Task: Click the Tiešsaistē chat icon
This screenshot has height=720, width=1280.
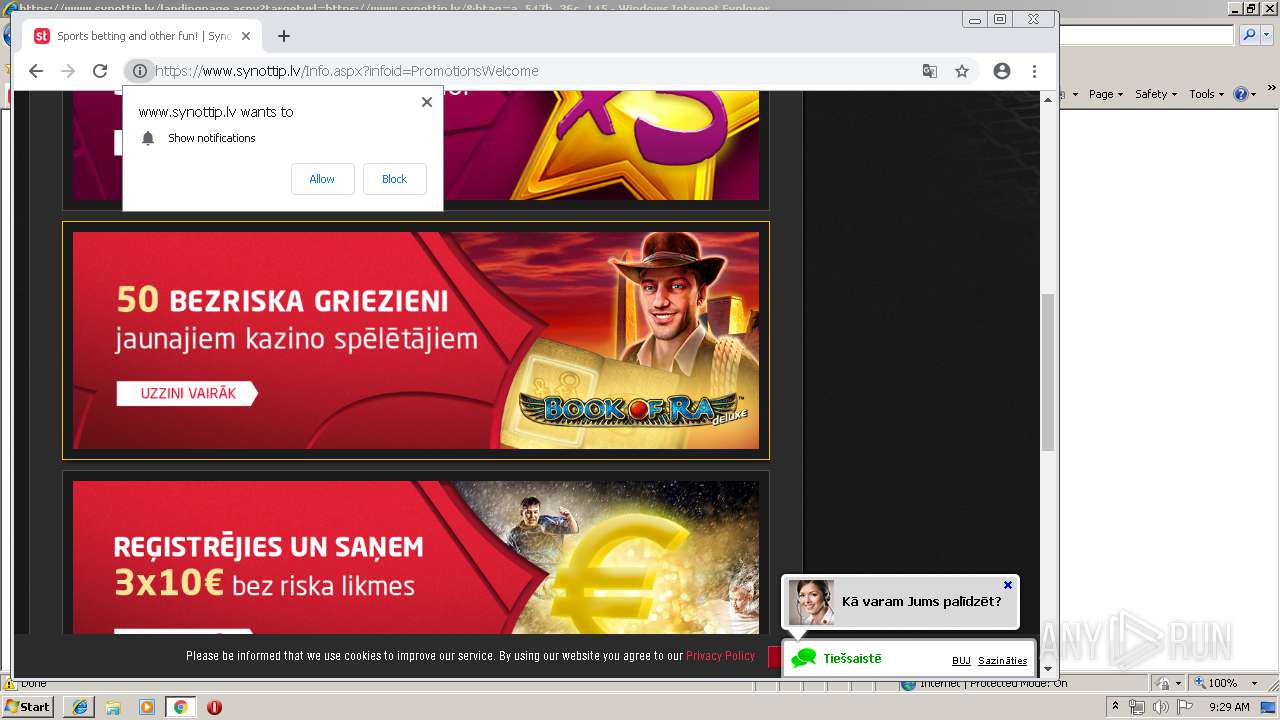Action: (804, 659)
